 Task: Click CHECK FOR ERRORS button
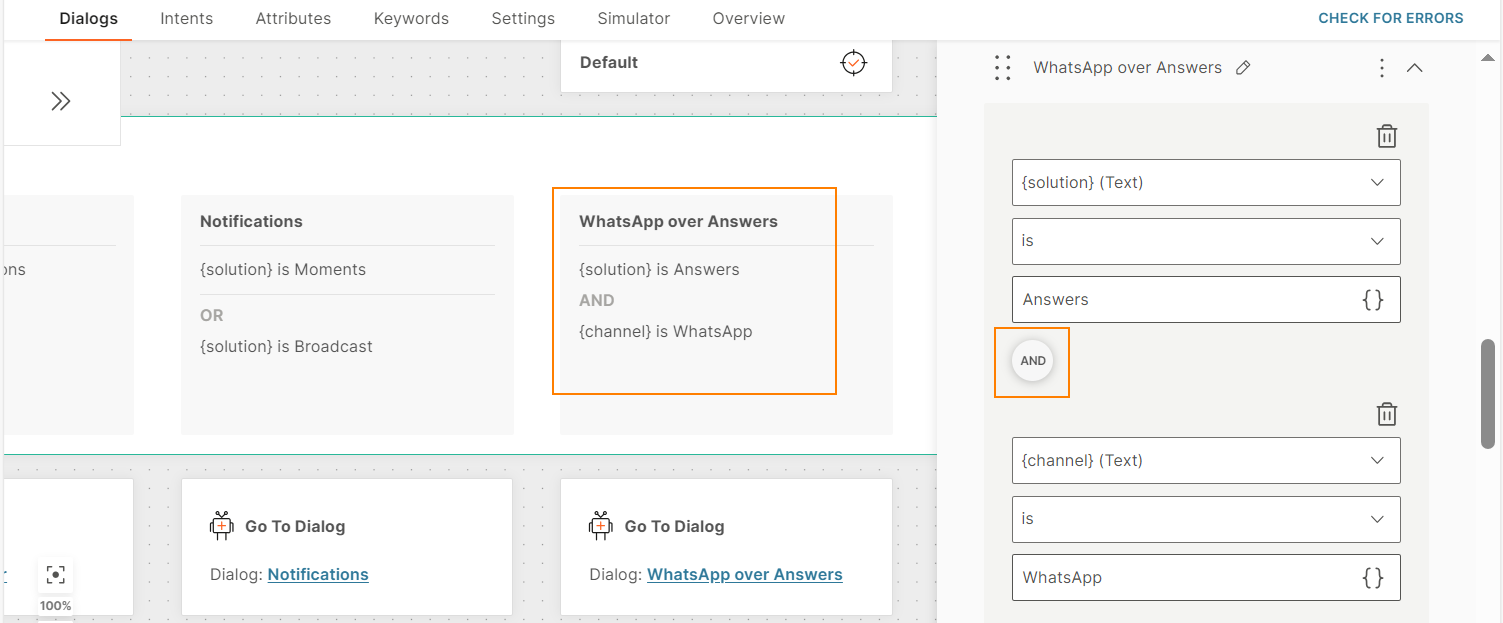click(1390, 19)
